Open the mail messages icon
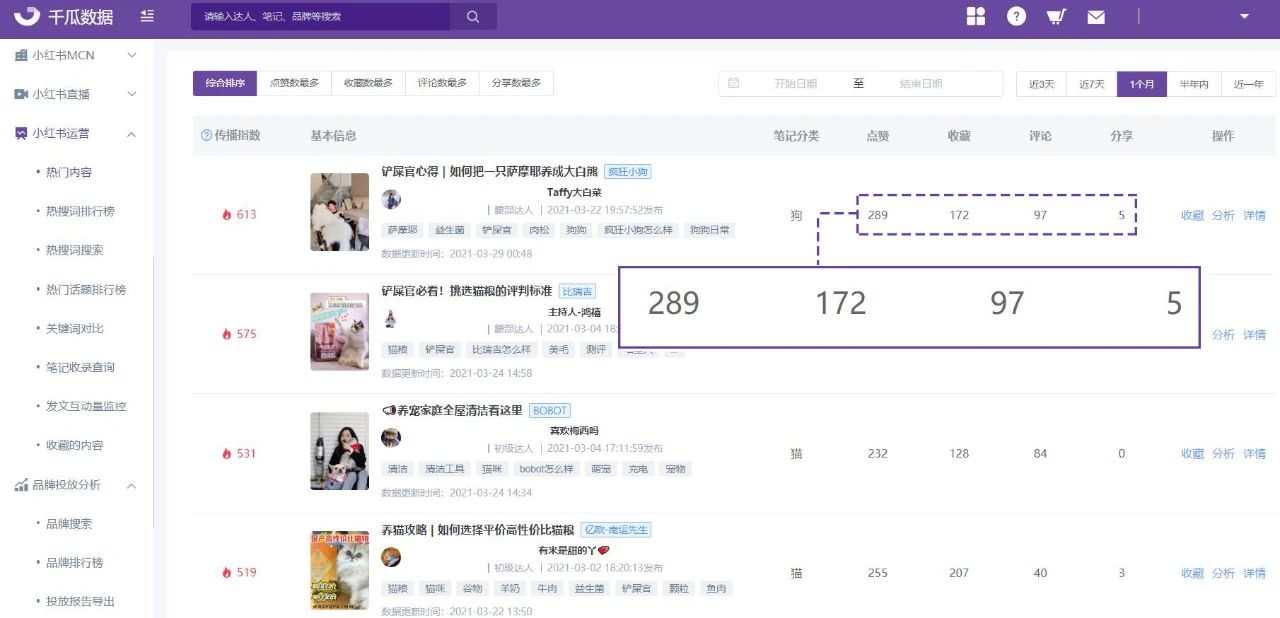 [x=1096, y=17]
